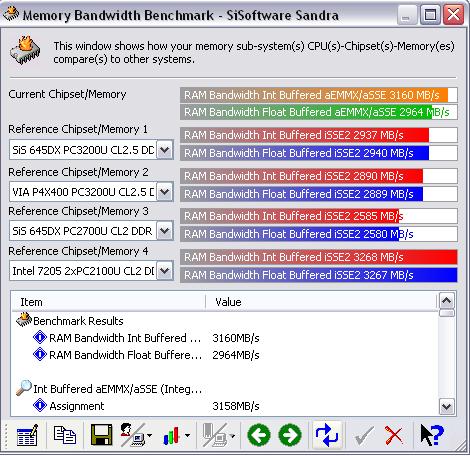
Task: Open Intel 7205 reference chipset dropdown
Action: click(x=165, y=270)
